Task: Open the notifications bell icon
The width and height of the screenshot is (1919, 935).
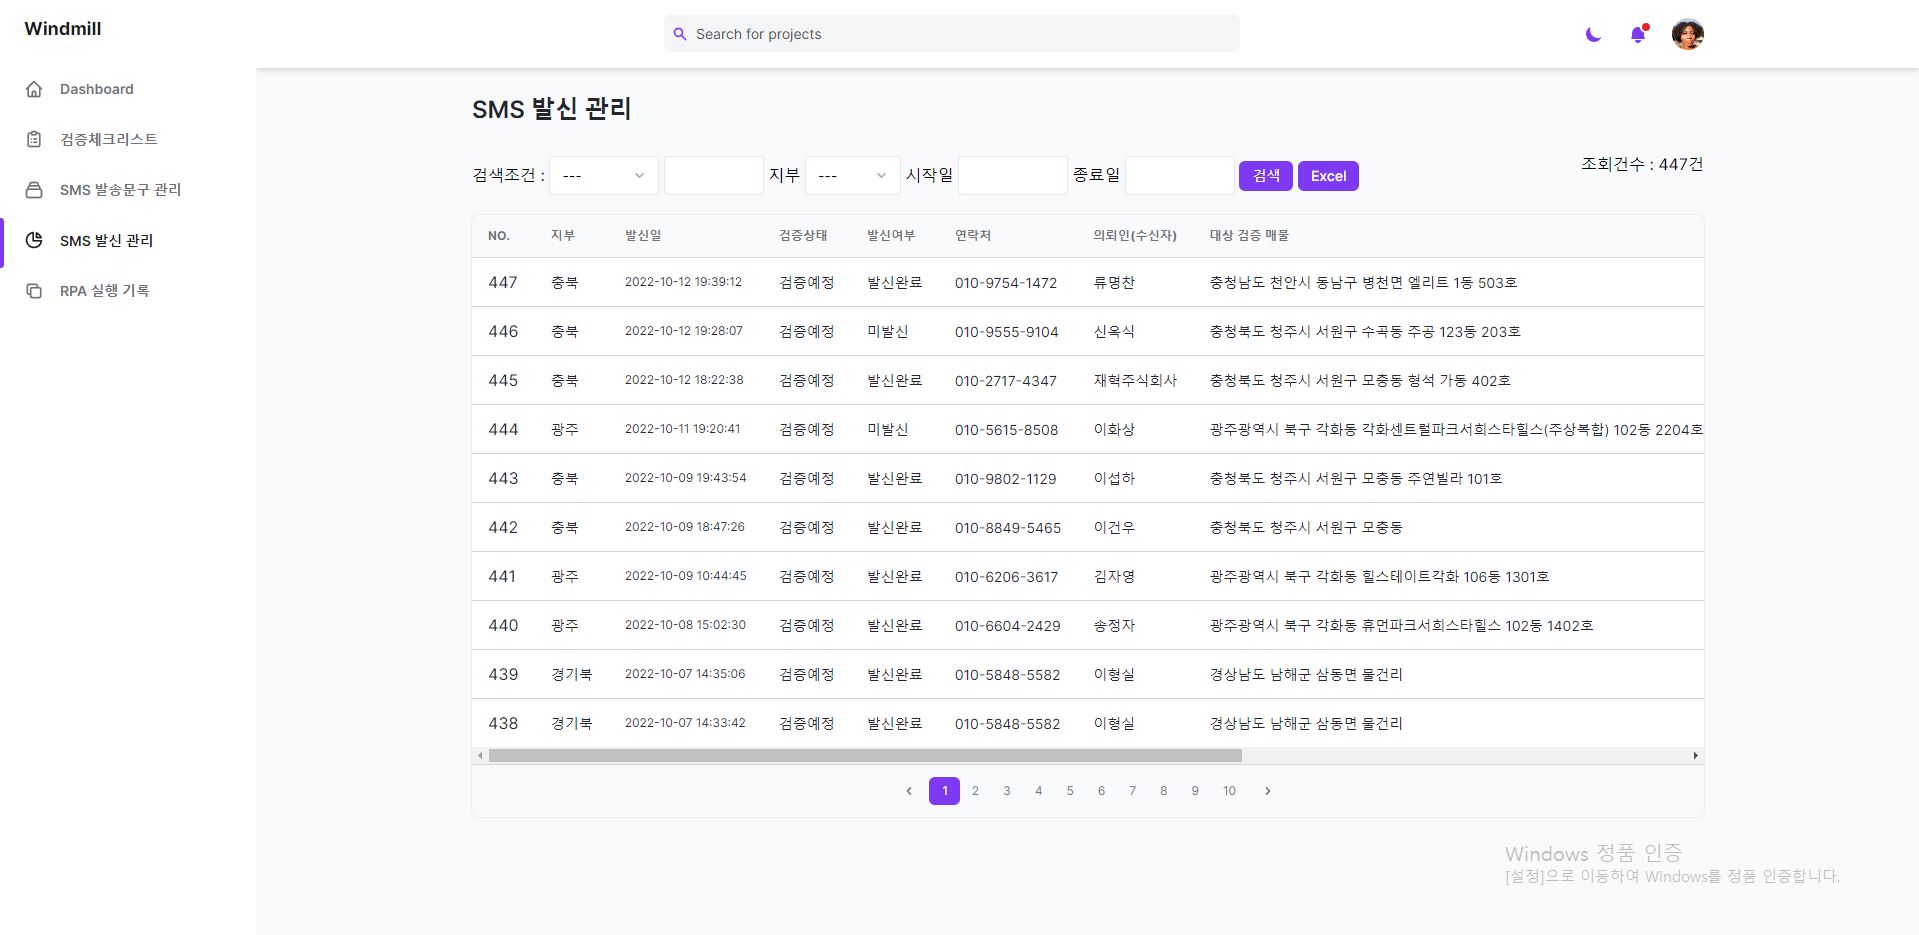Action: tap(1638, 35)
